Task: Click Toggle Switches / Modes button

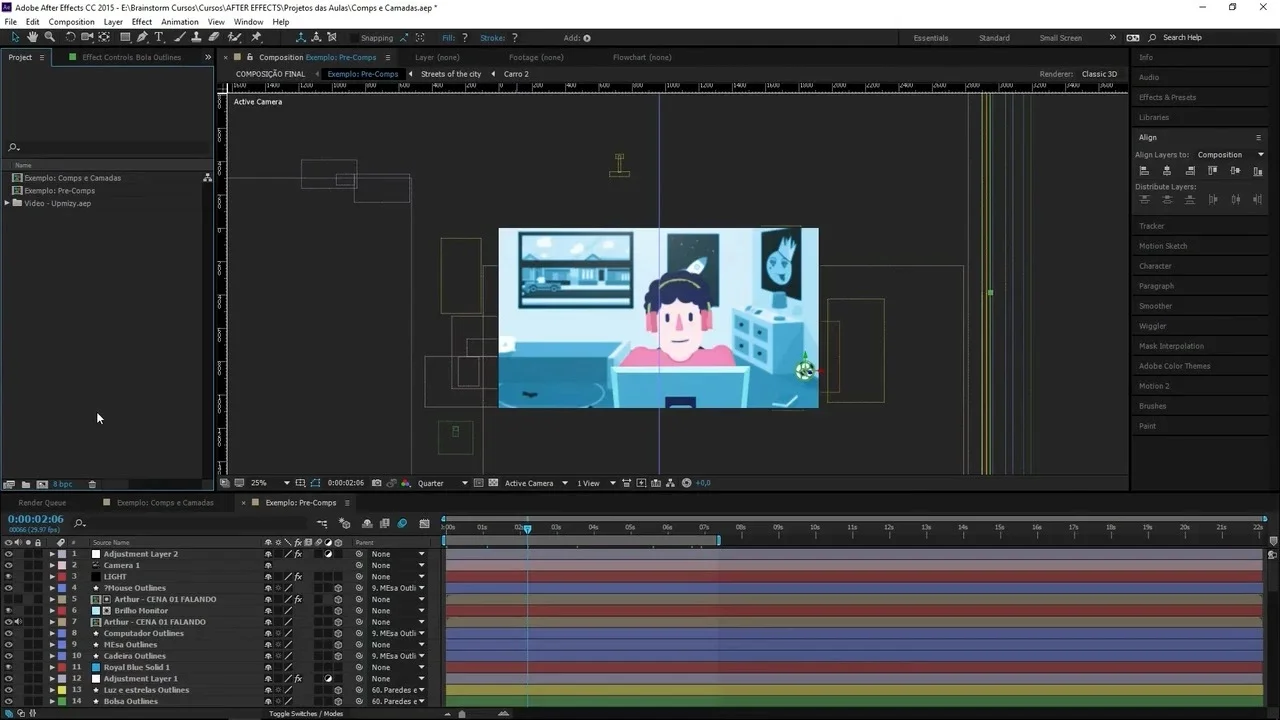Action: tap(306, 713)
